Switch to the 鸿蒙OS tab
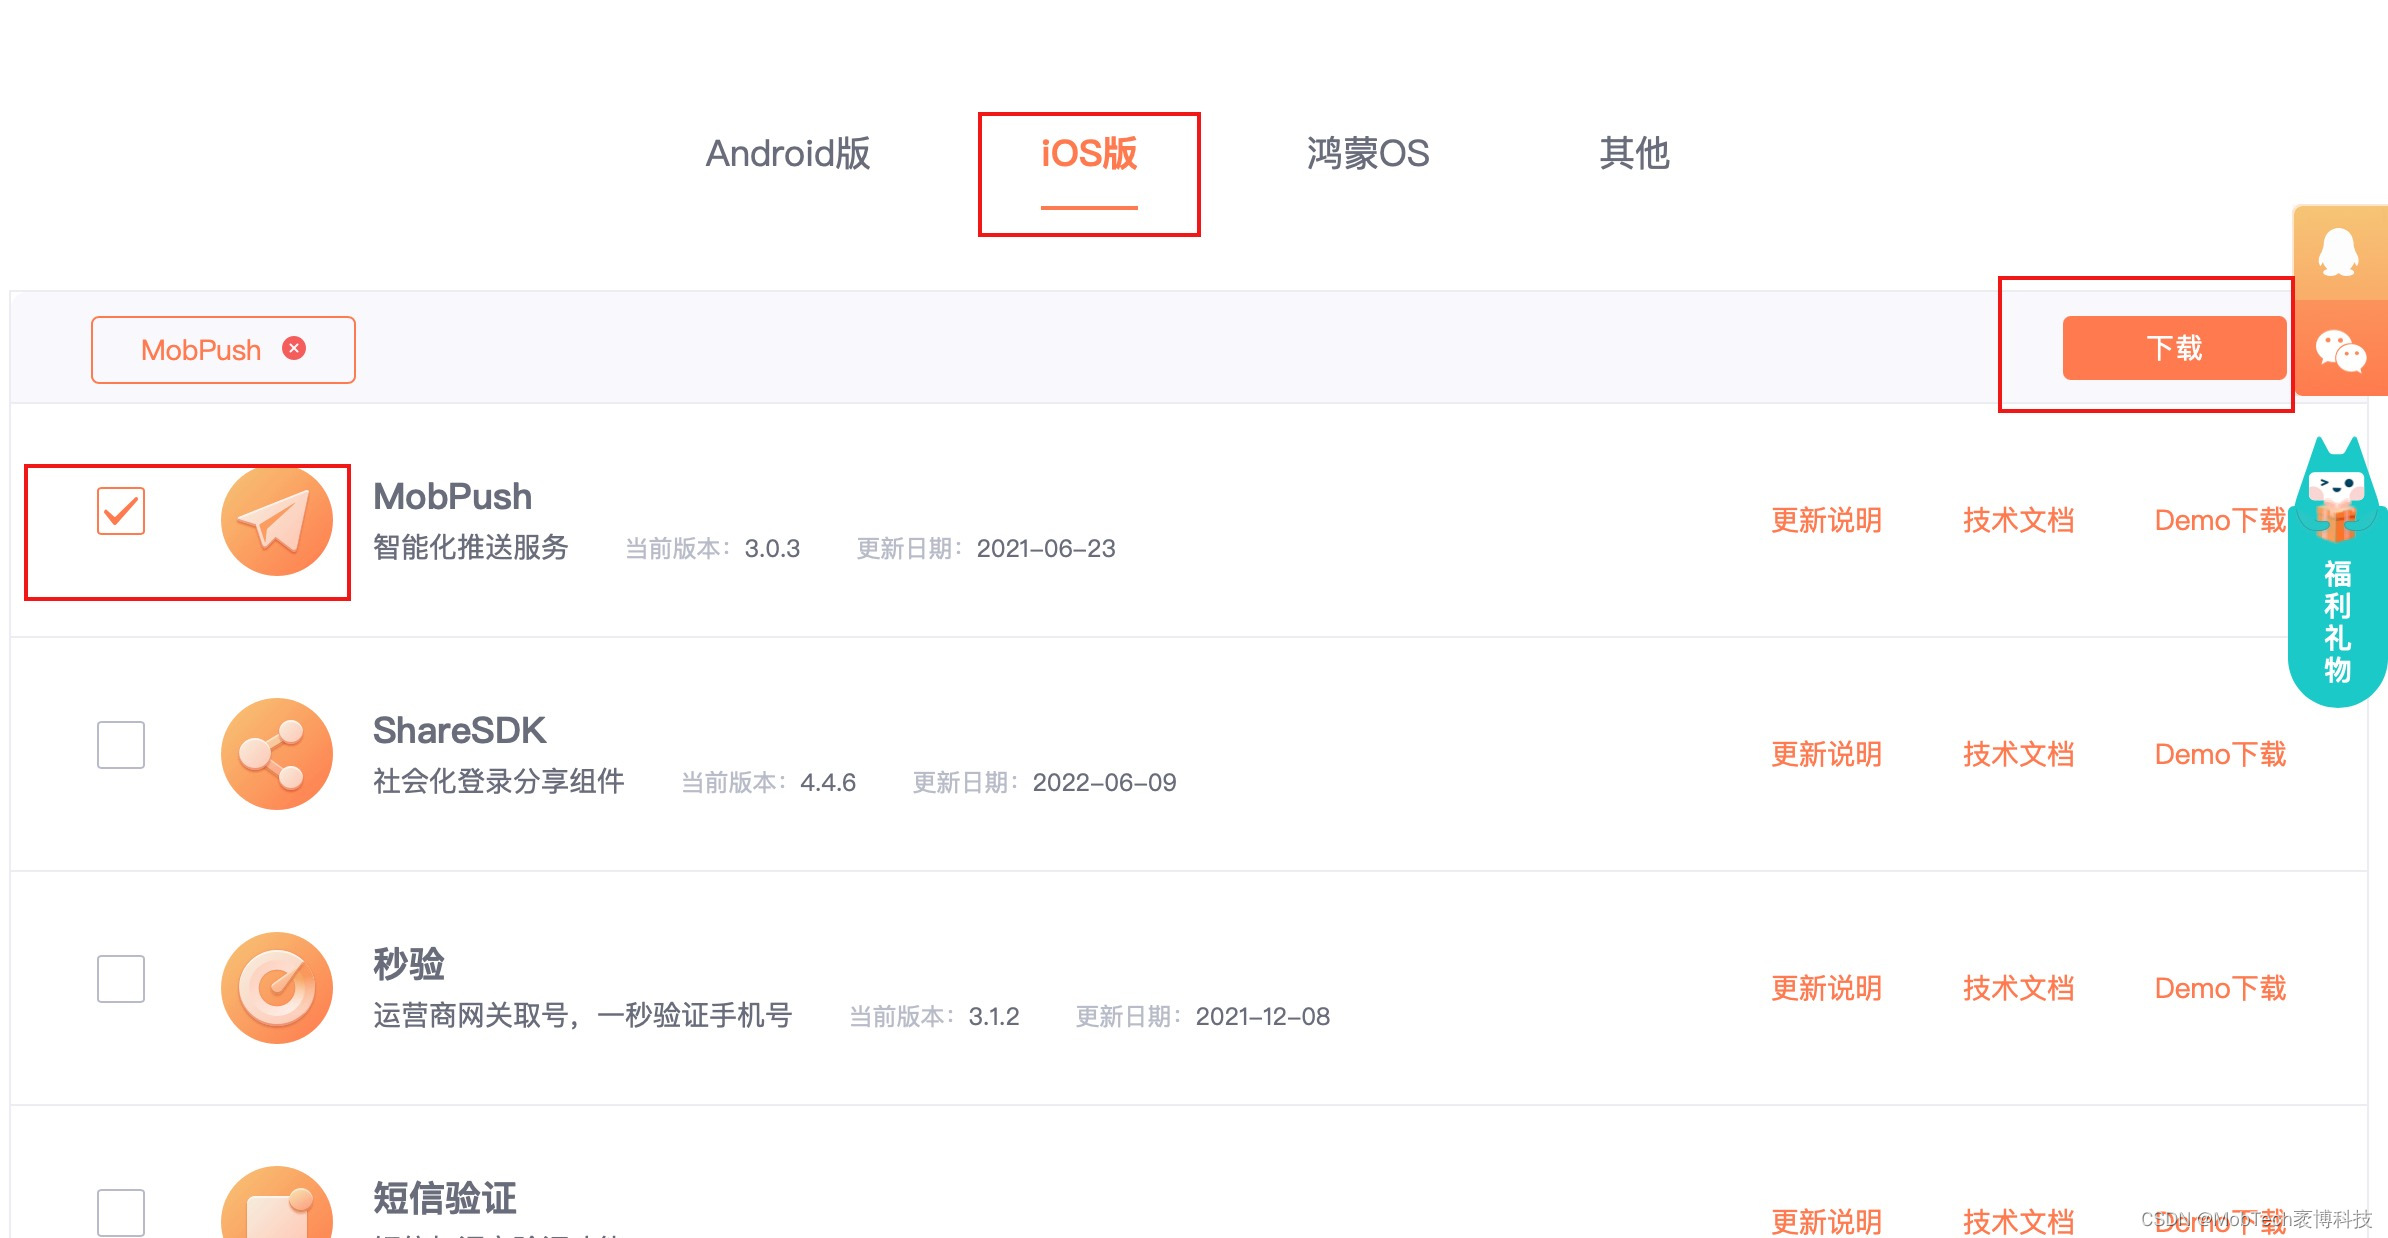 coord(1367,155)
